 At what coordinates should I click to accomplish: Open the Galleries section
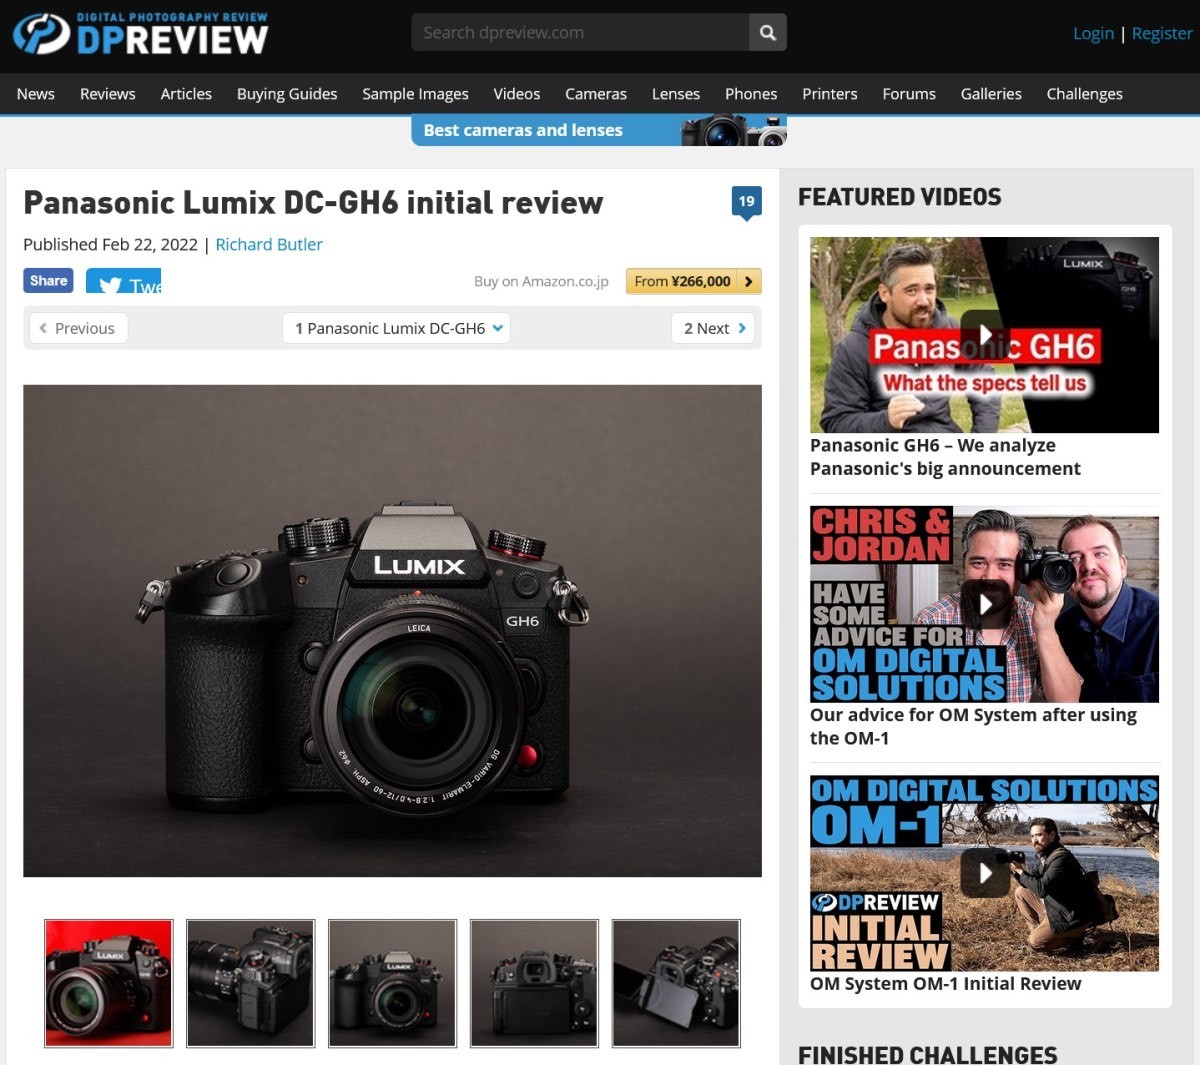coord(991,94)
